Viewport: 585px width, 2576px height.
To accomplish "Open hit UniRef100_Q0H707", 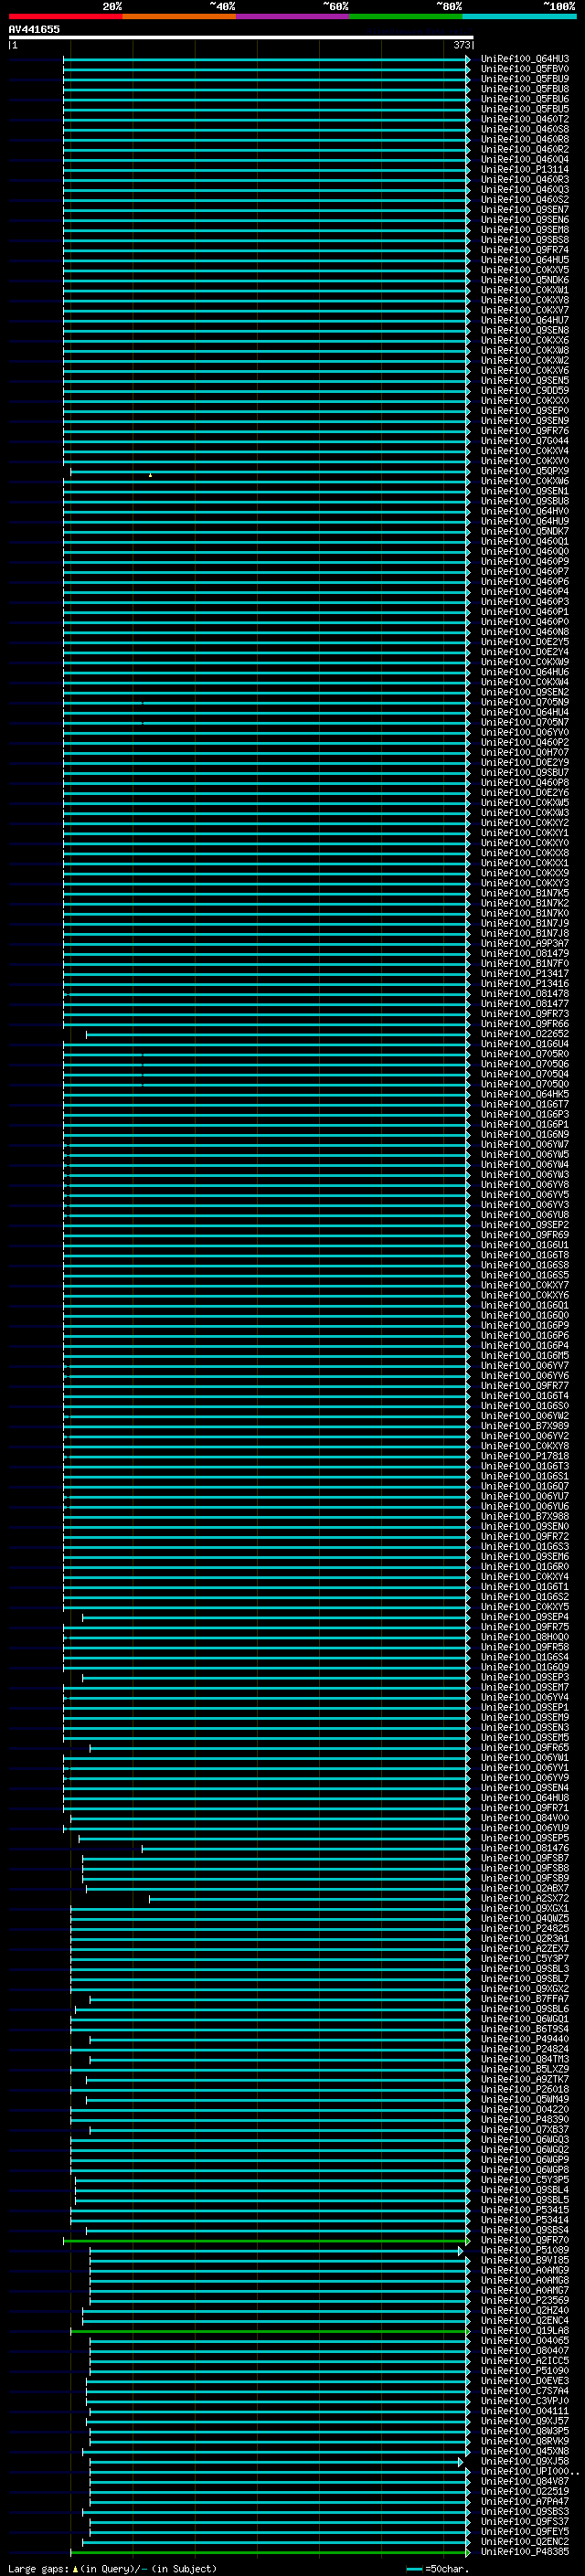I will [x=525, y=753].
